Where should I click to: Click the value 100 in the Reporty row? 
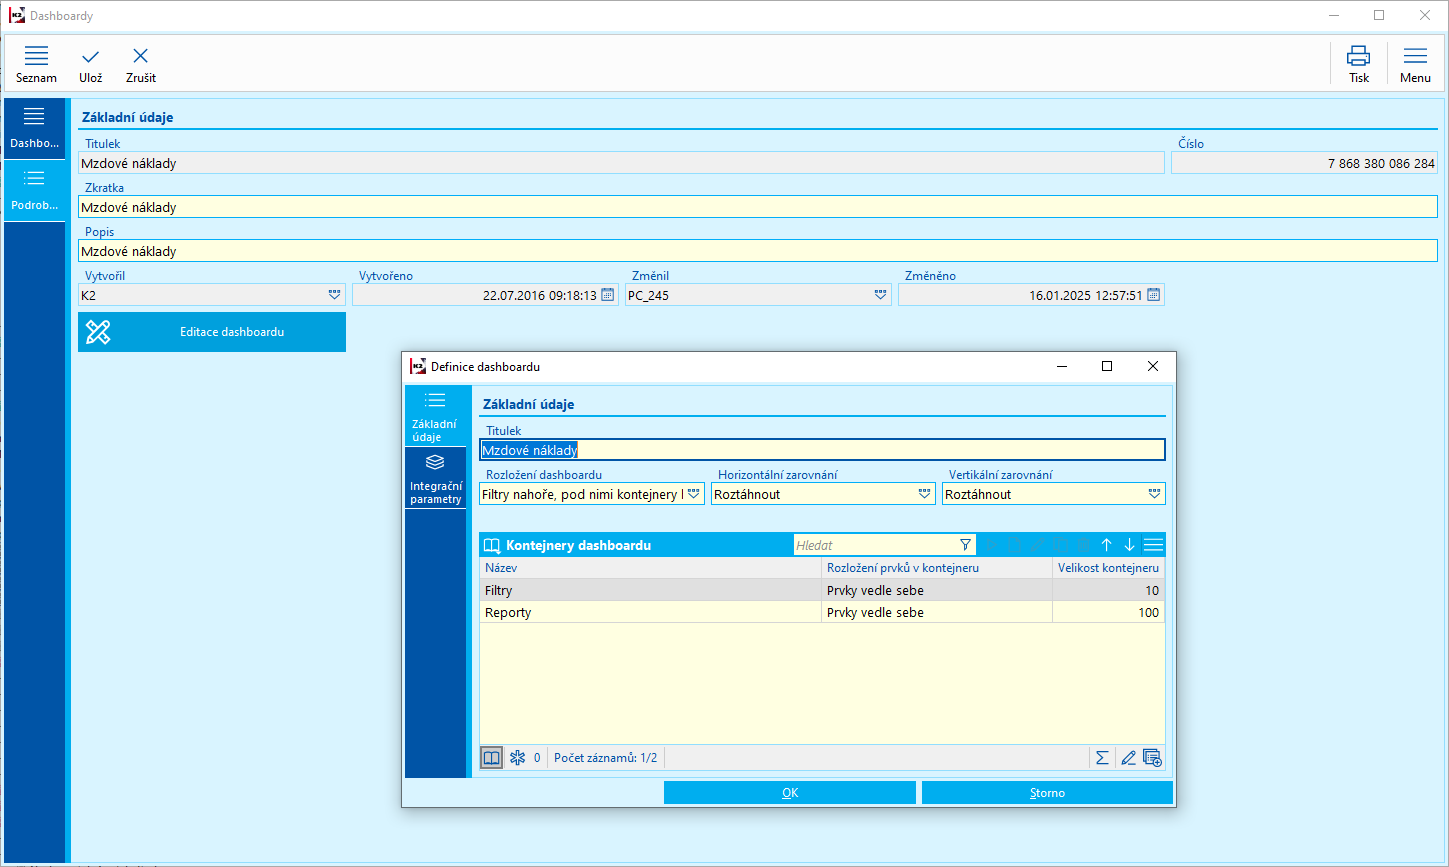point(1148,613)
